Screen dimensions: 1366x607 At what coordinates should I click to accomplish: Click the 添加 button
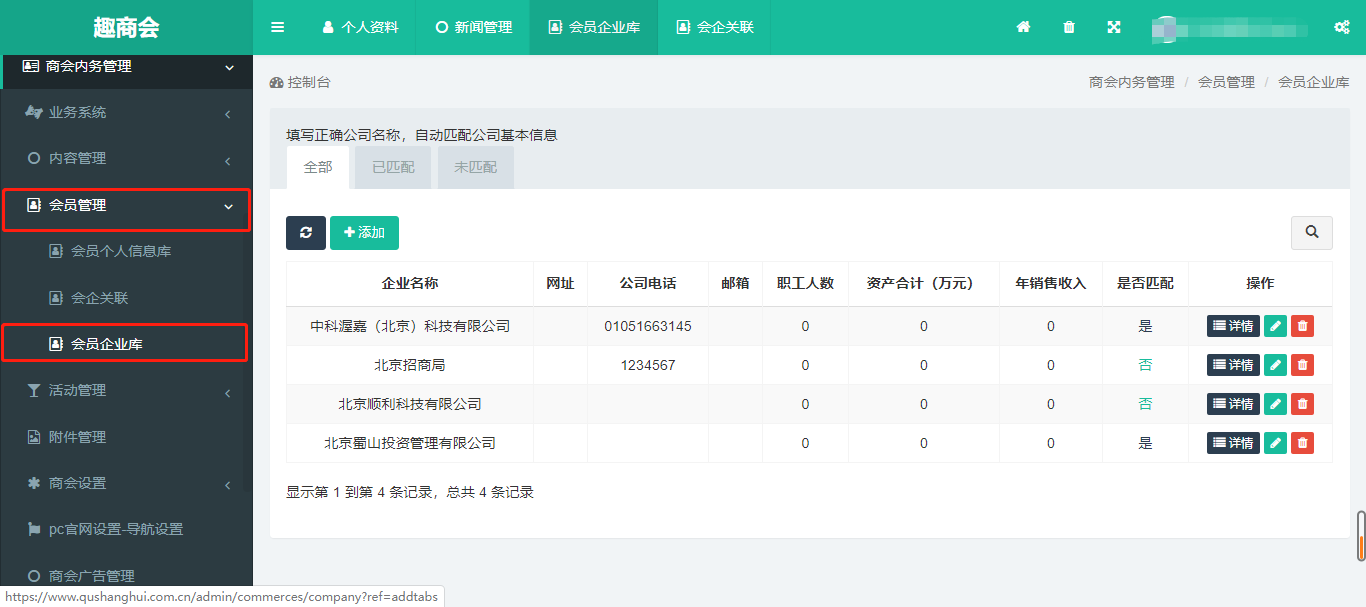tap(364, 233)
